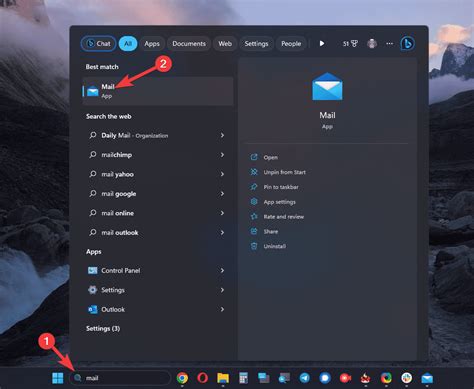Open Slack from taskbar
Viewport: 474px width, 389px height.
[x=406, y=378]
